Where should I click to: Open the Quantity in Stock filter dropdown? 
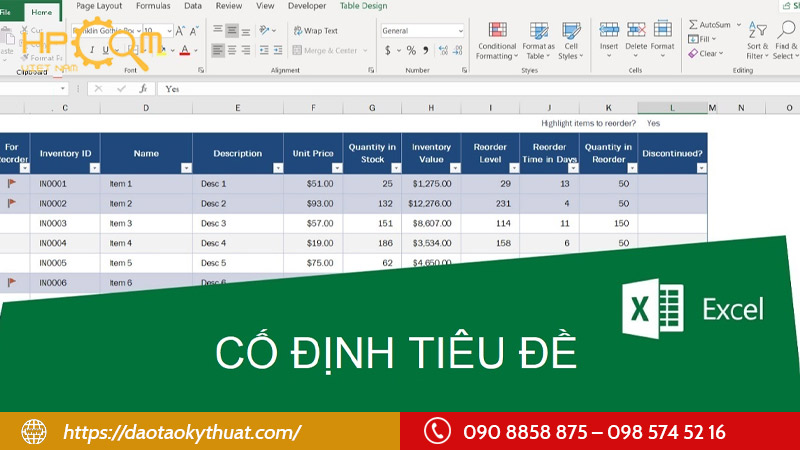[x=396, y=168]
